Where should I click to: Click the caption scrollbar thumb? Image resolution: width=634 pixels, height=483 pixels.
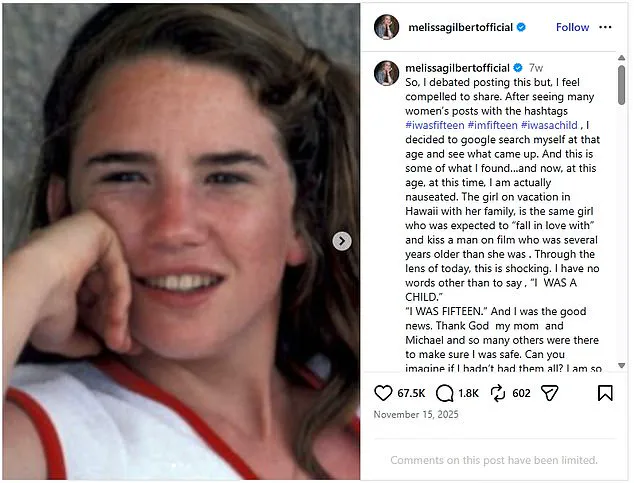[x=621, y=85]
